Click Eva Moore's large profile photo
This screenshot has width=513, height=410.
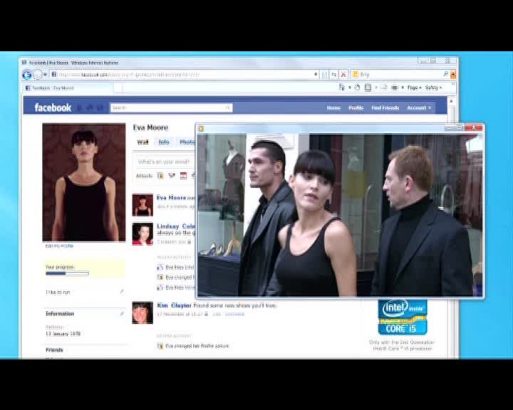[84, 182]
